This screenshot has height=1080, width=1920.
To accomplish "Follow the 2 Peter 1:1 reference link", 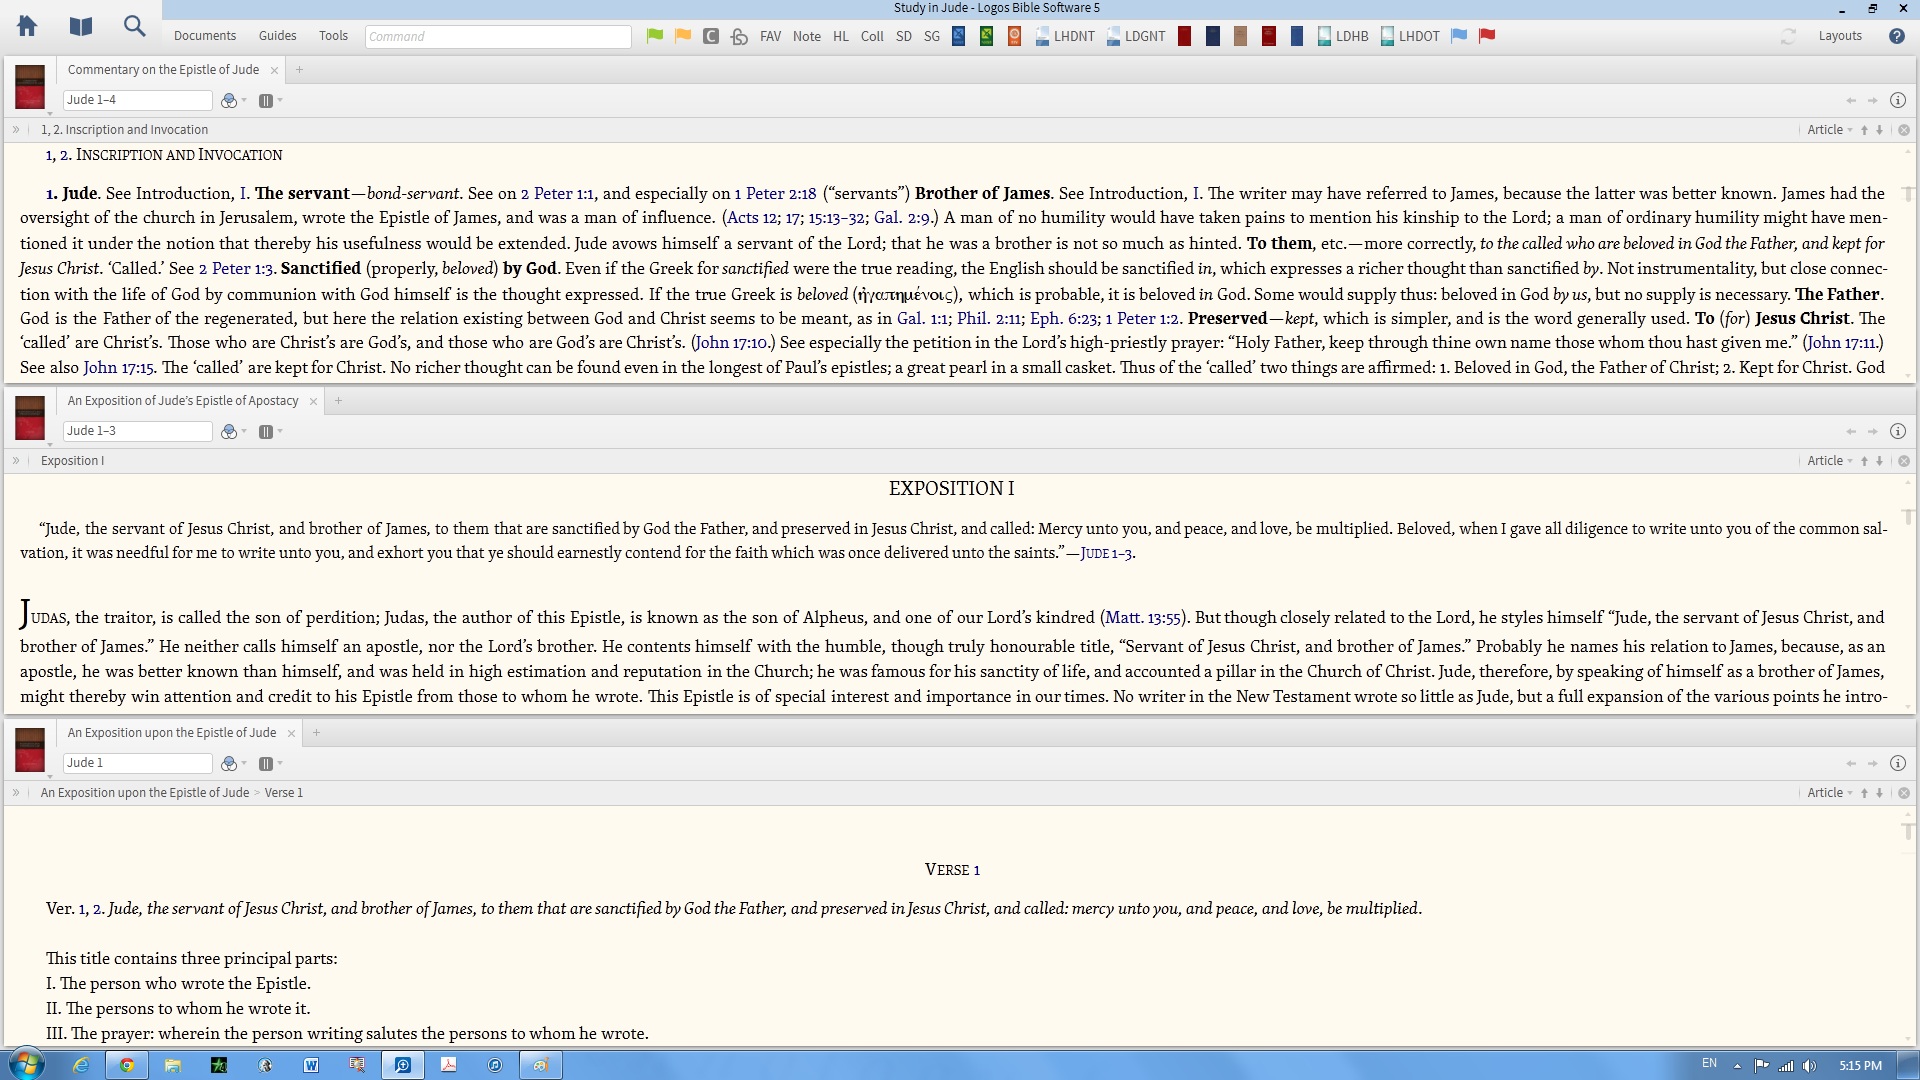I will [x=557, y=194].
